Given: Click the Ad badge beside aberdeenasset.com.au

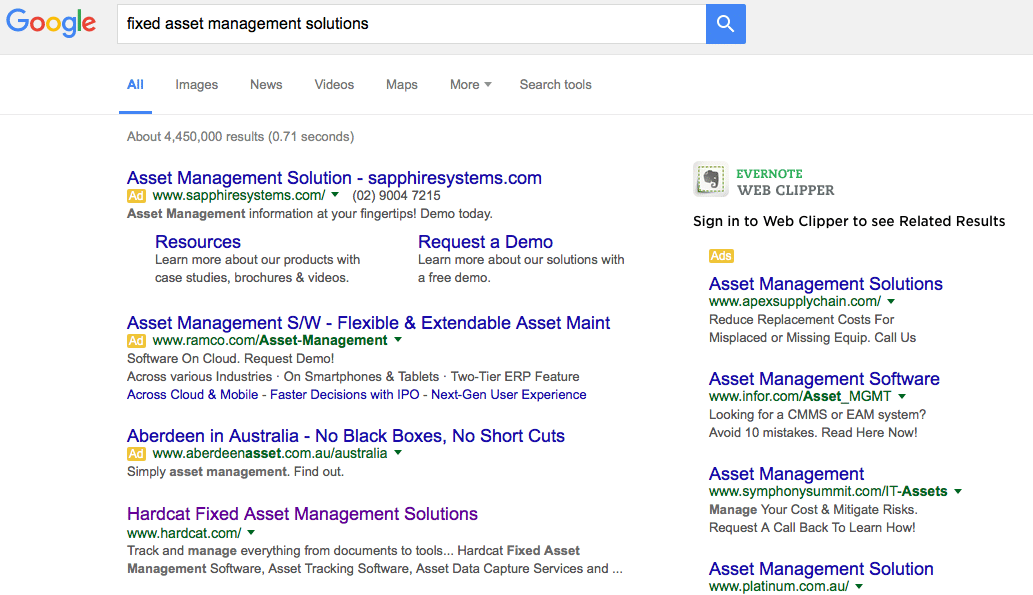Looking at the screenshot, I should pos(136,454).
